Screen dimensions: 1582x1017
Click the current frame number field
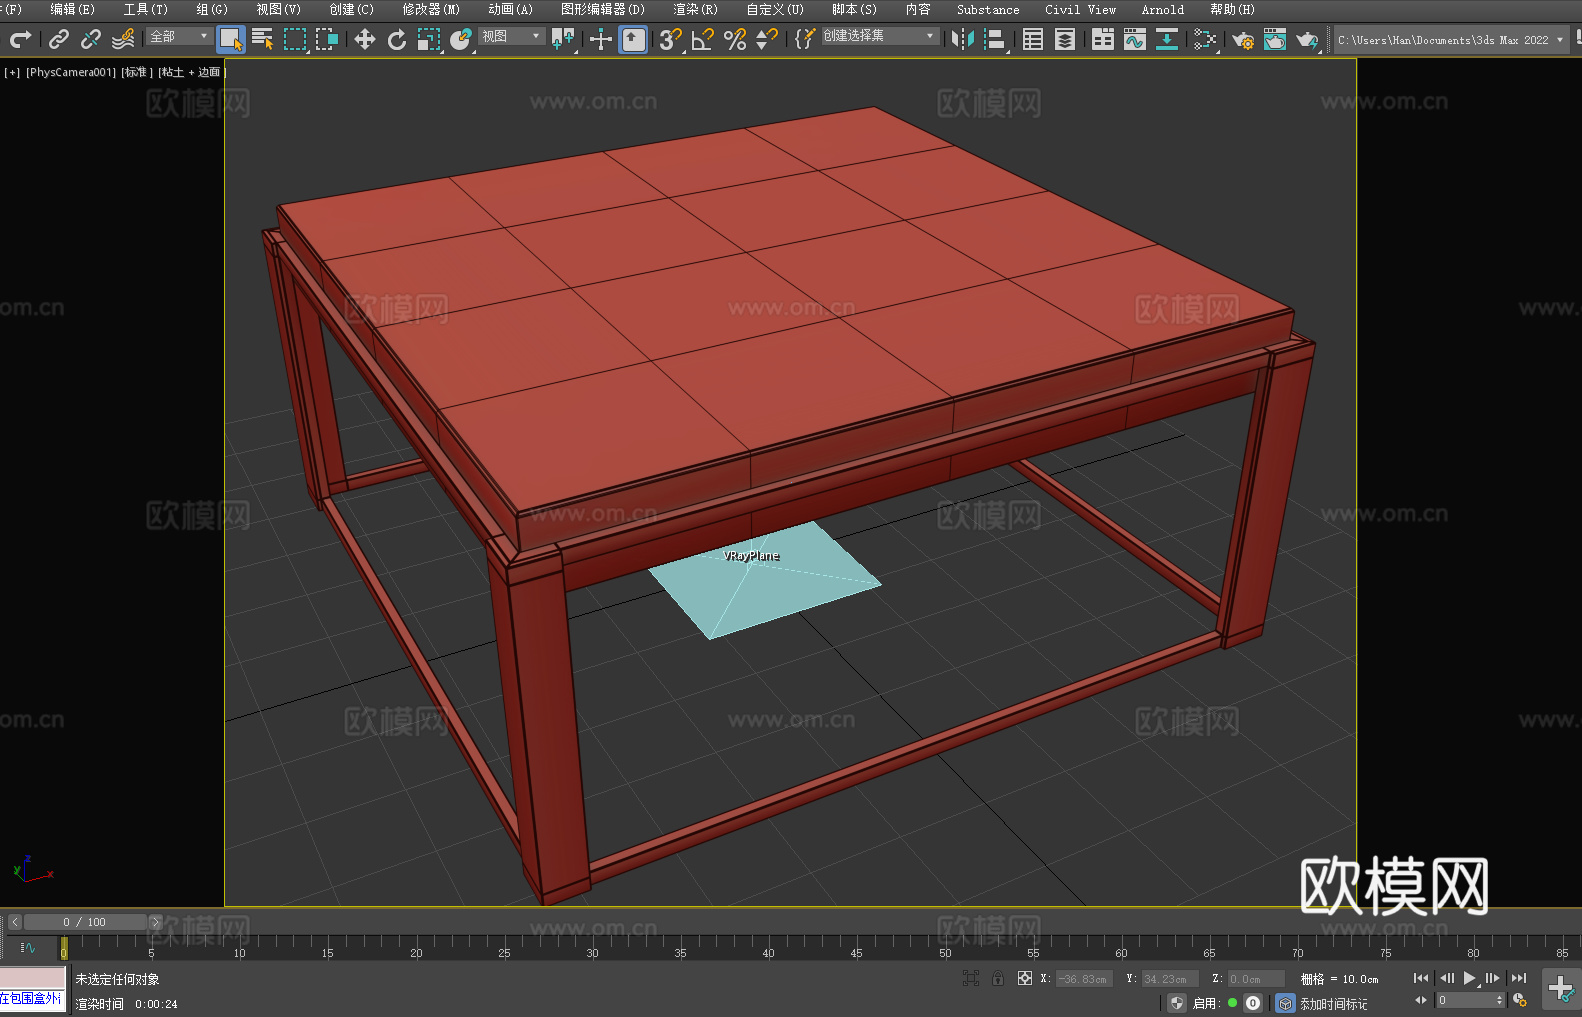tap(1466, 1000)
